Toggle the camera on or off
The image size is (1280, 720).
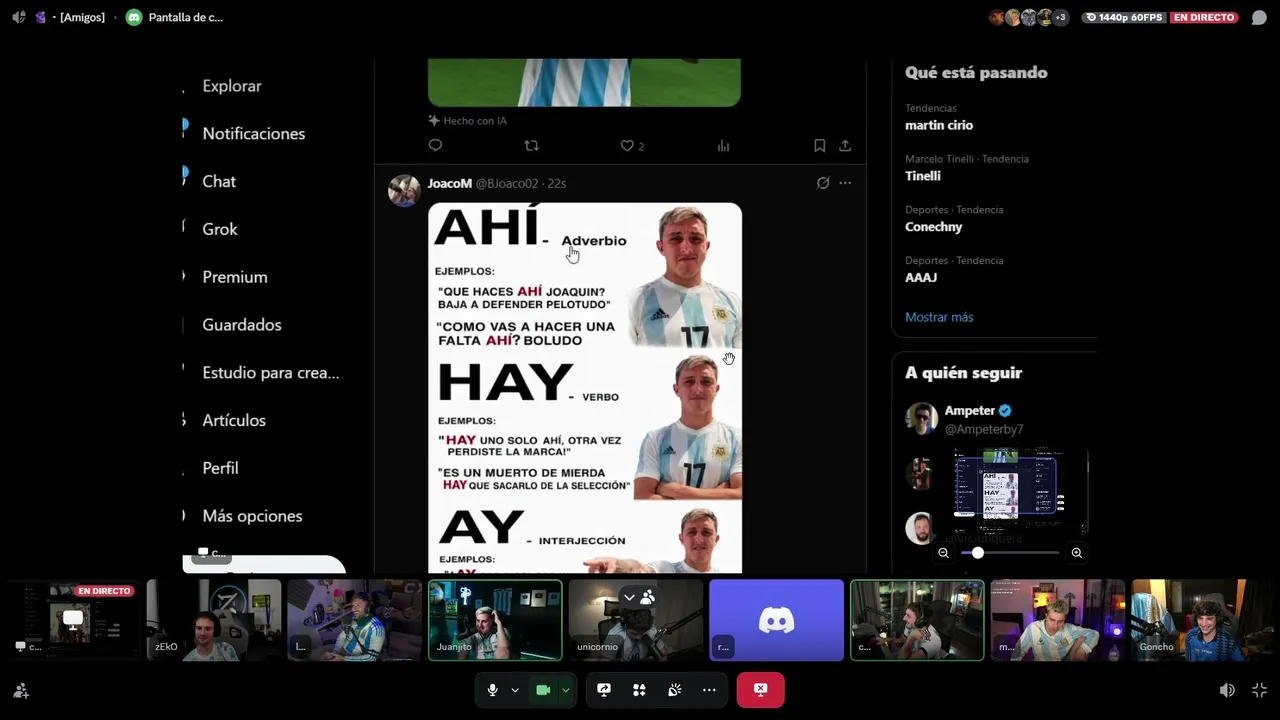click(543, 690)
